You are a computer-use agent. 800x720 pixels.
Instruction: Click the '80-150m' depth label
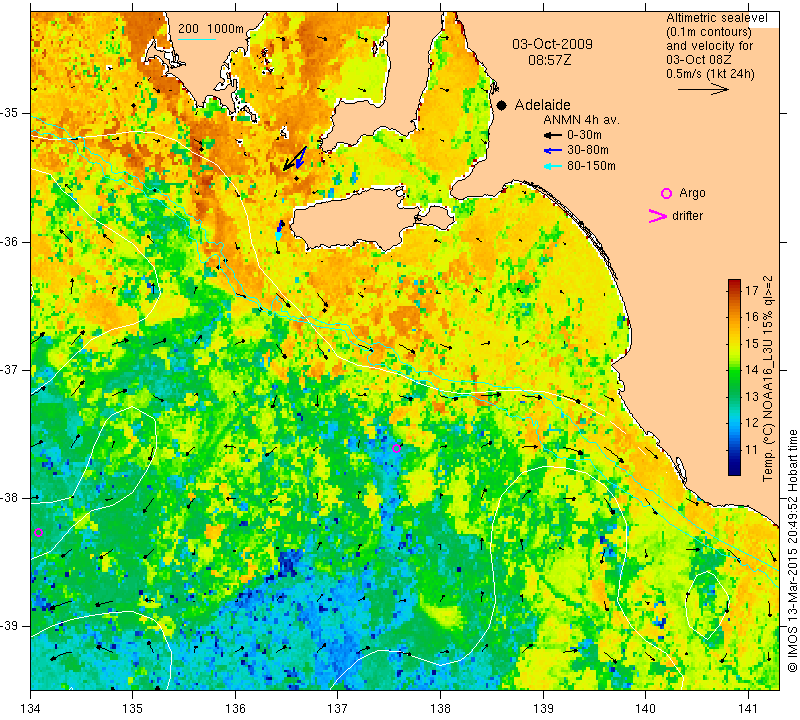pyautogui.click(x=591, y=166)
